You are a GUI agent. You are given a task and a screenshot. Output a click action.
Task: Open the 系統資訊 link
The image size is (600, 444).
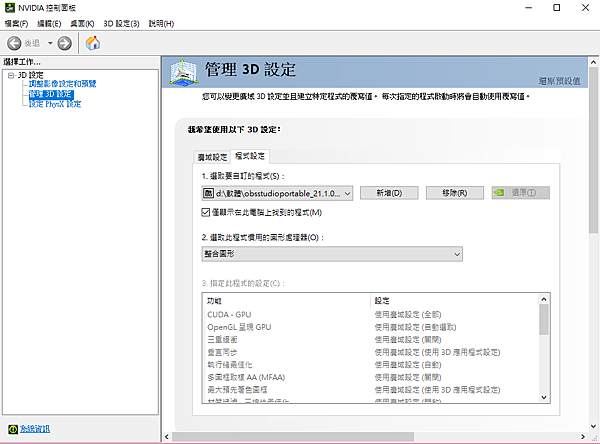point(35,429)
